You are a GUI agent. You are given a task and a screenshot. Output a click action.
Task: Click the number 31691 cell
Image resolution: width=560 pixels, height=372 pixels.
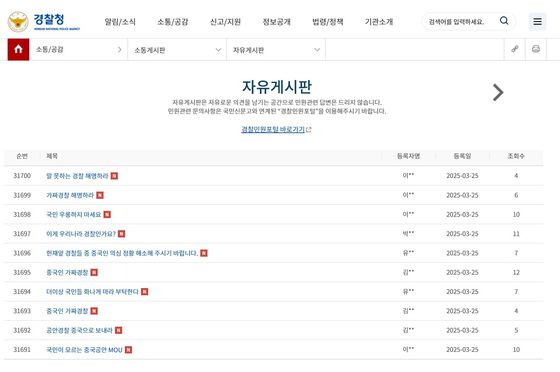tap(22, 350)
